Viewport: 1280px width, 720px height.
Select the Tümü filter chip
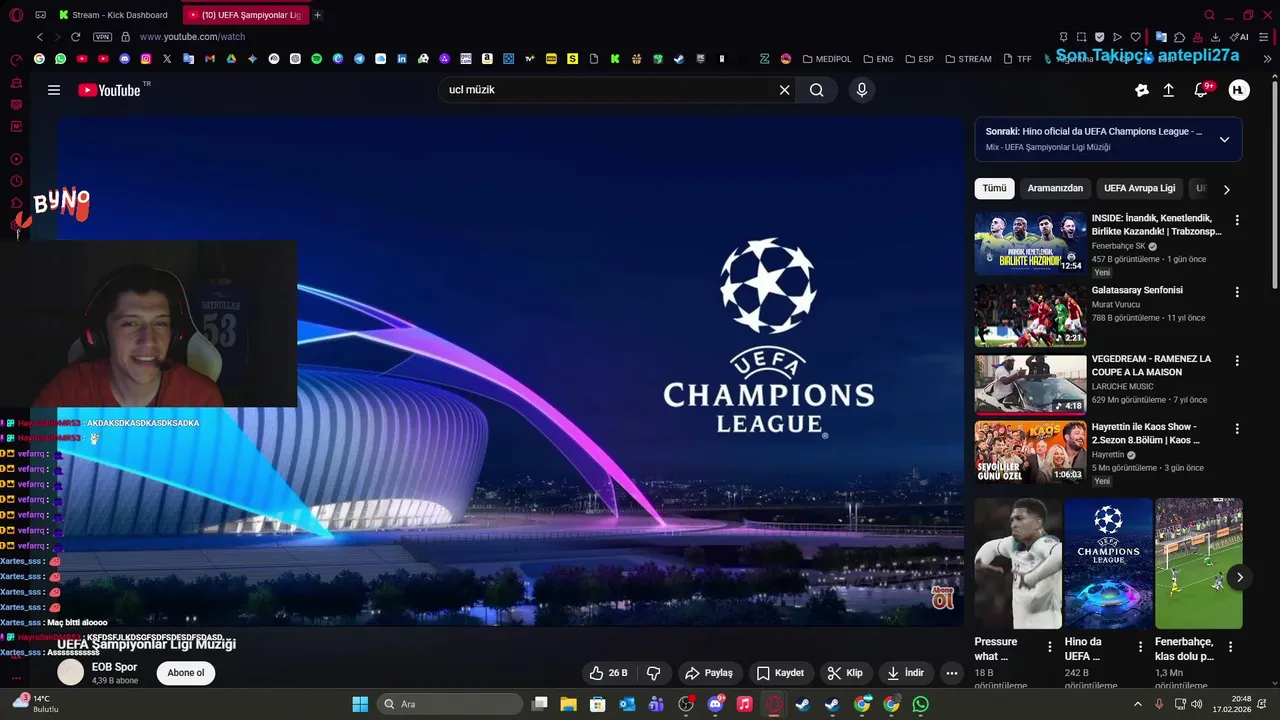(x=994, y=188)
